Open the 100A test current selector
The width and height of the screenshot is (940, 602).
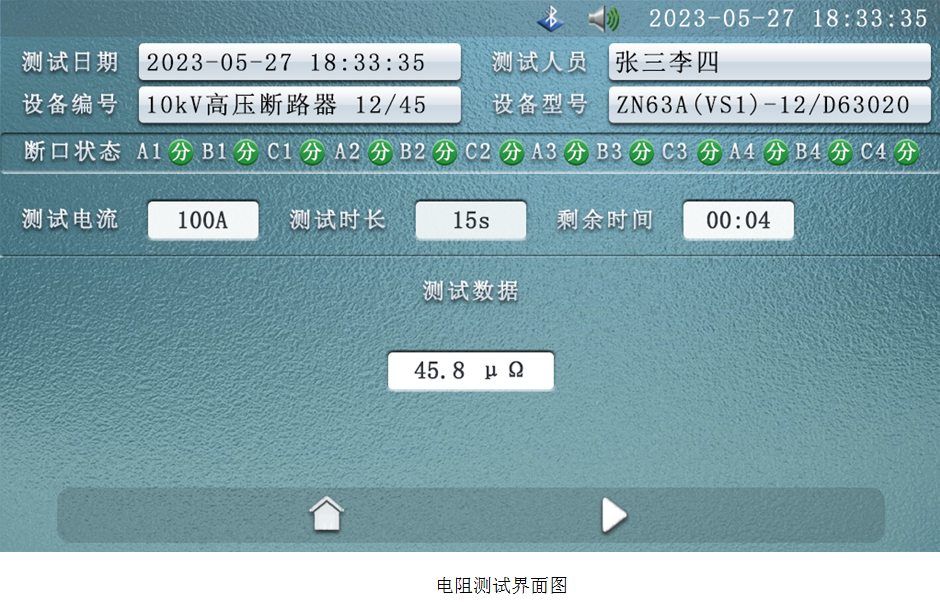click(203, 220)
